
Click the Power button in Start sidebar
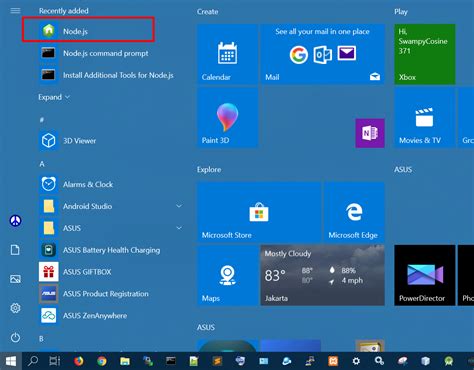point(15,338)
